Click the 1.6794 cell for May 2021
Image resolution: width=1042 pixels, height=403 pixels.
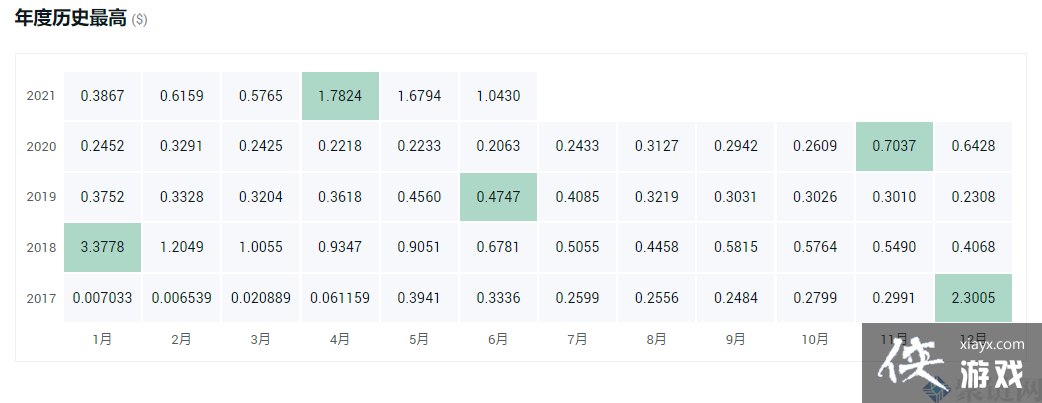click(419, 96)
